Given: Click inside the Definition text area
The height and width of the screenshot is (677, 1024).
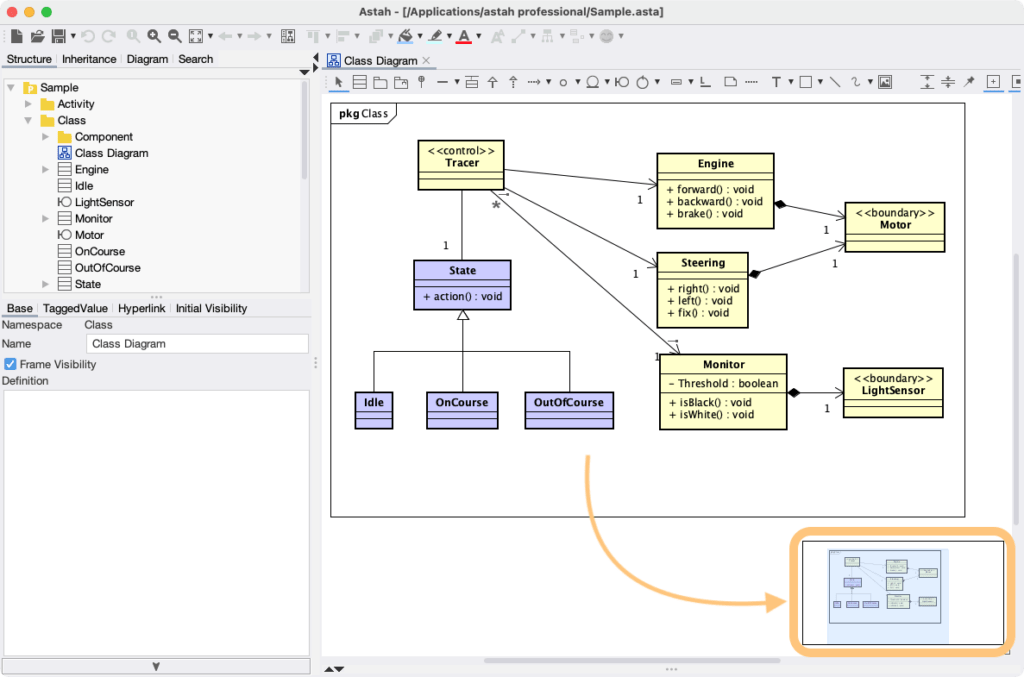Looking at the screenshot, I should (x=156, y=522).
